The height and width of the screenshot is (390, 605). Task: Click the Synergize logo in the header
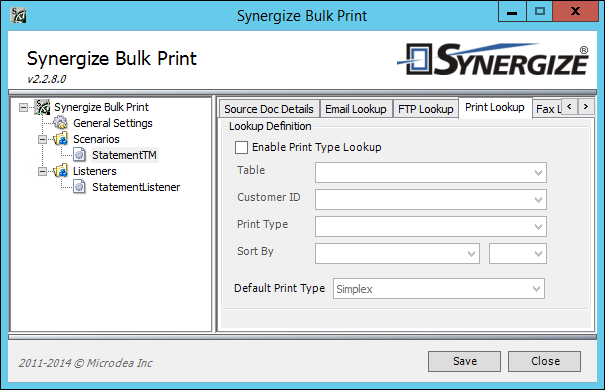[x=493, y=59]
